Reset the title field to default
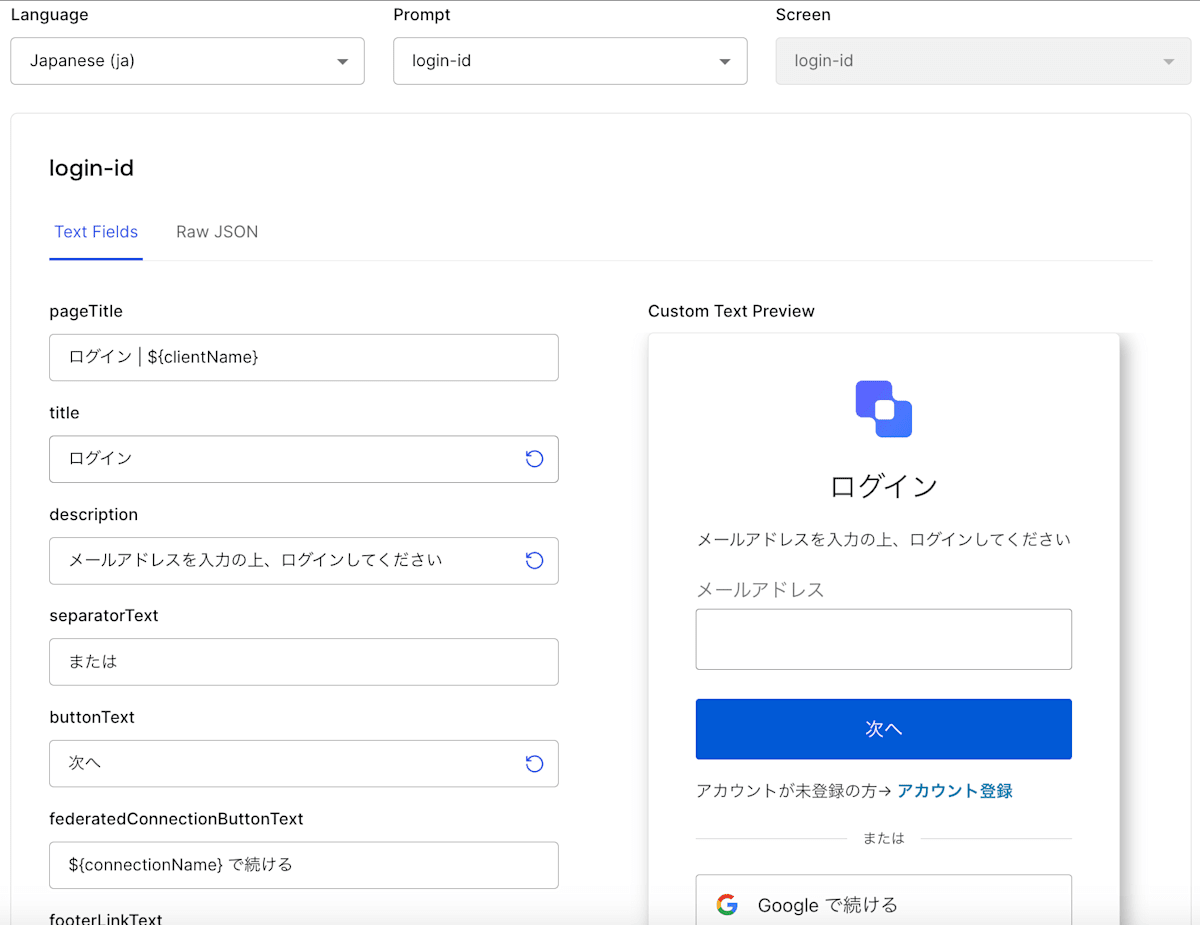Viewport: 1200px width, 925px height. (534, 459)
